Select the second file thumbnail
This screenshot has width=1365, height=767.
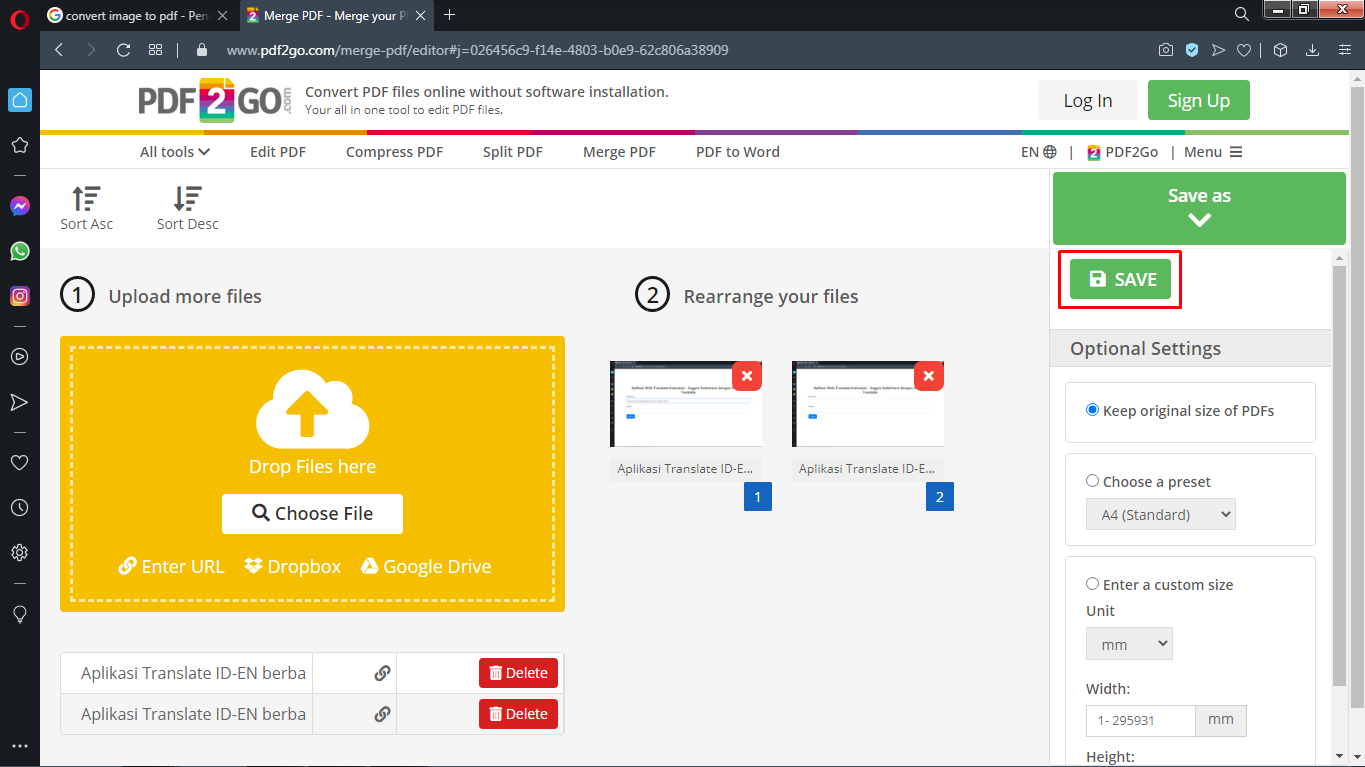tap(868, 404)
